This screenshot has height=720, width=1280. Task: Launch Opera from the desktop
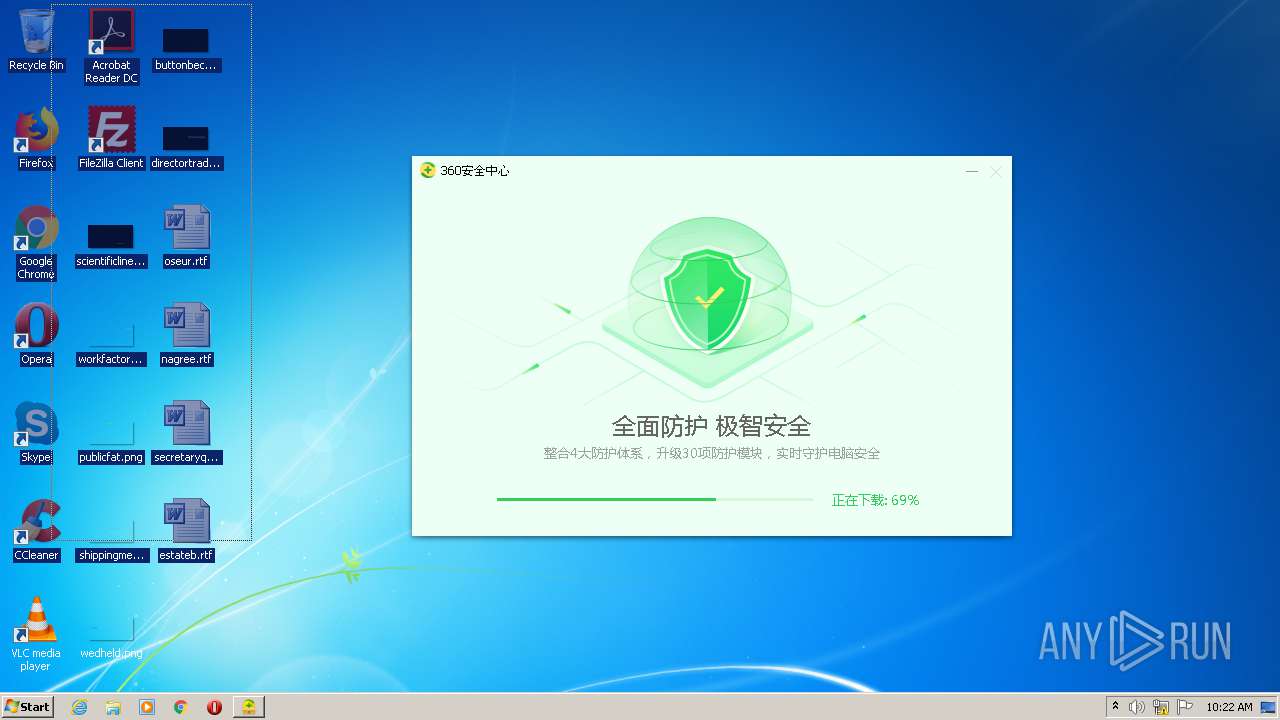[36, 334]
